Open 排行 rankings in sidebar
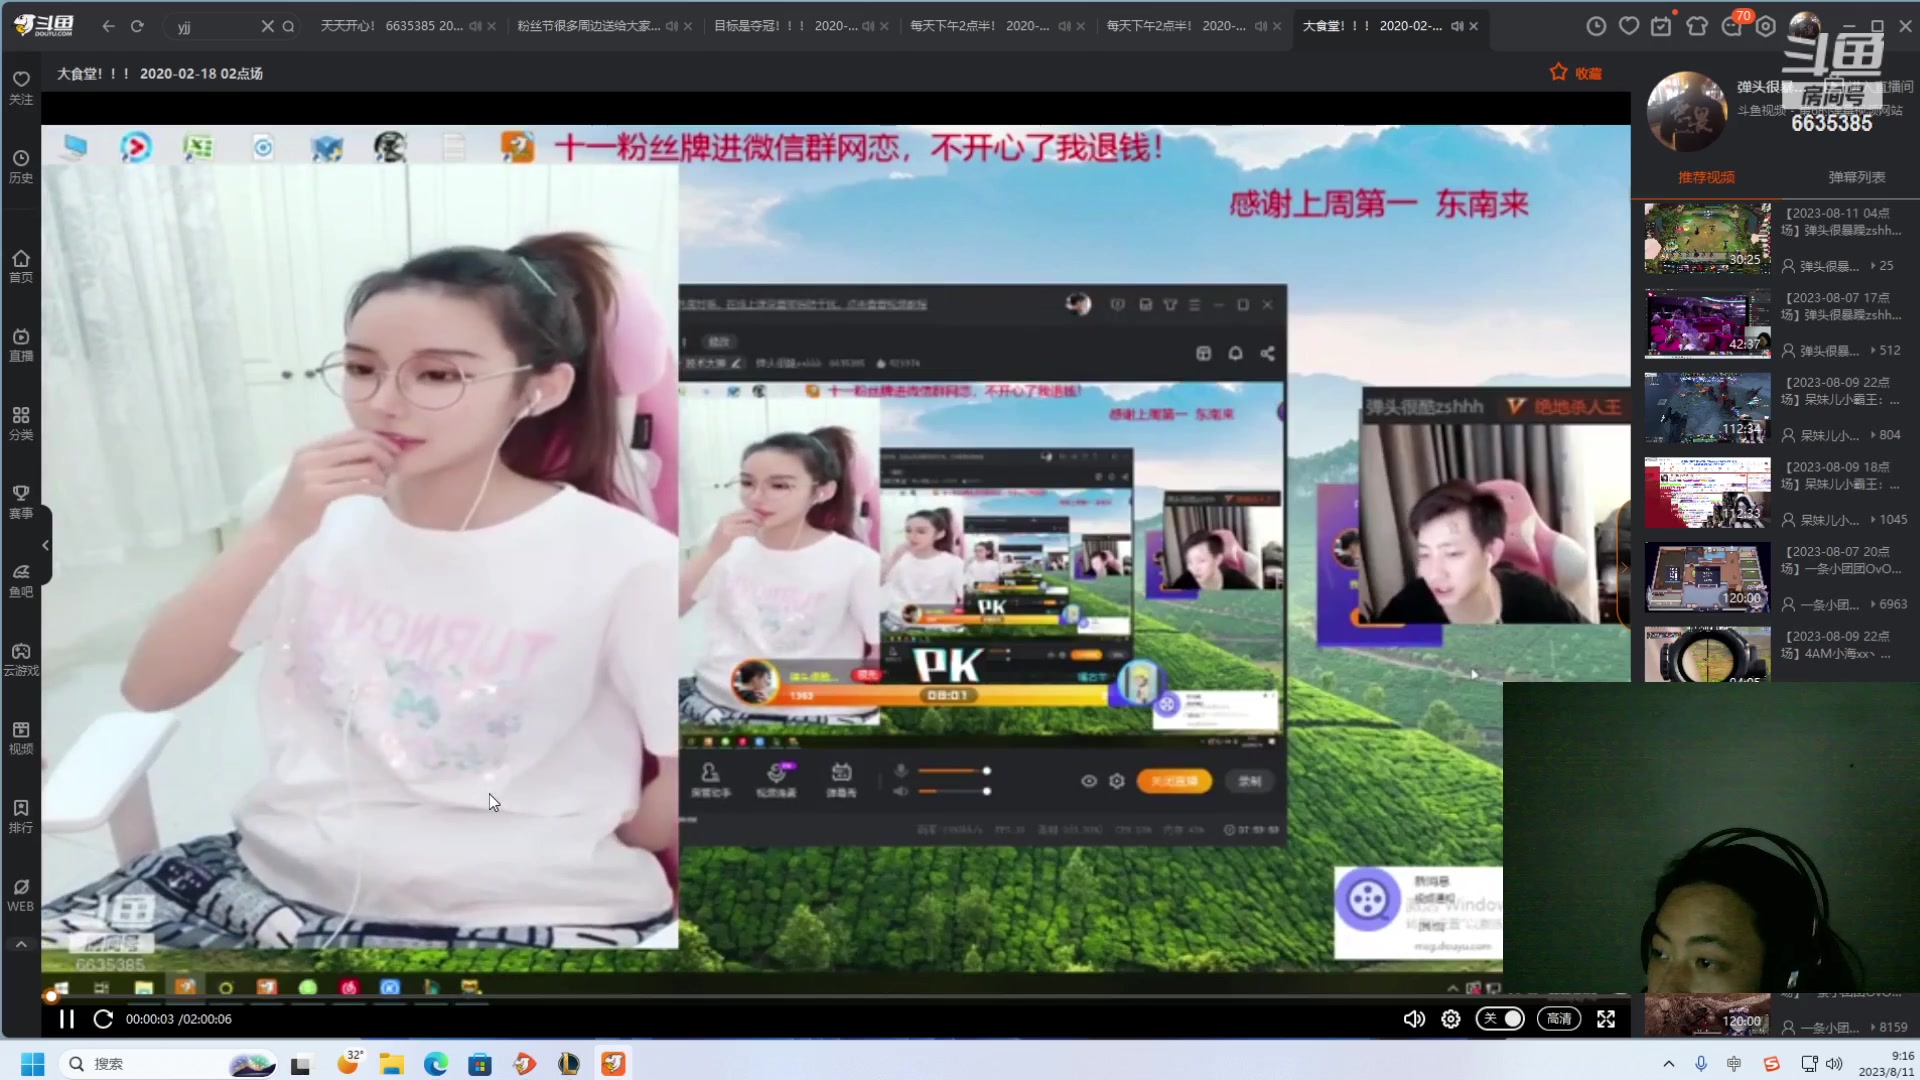 (21, 817)
